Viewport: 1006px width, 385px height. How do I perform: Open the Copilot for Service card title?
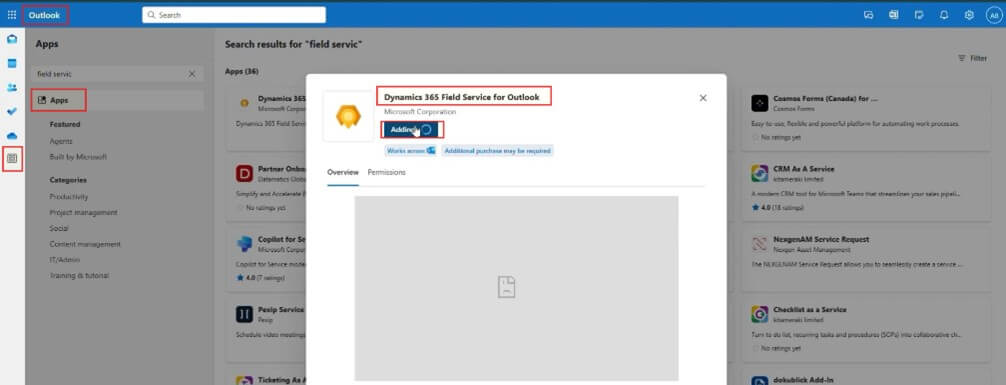282,239
